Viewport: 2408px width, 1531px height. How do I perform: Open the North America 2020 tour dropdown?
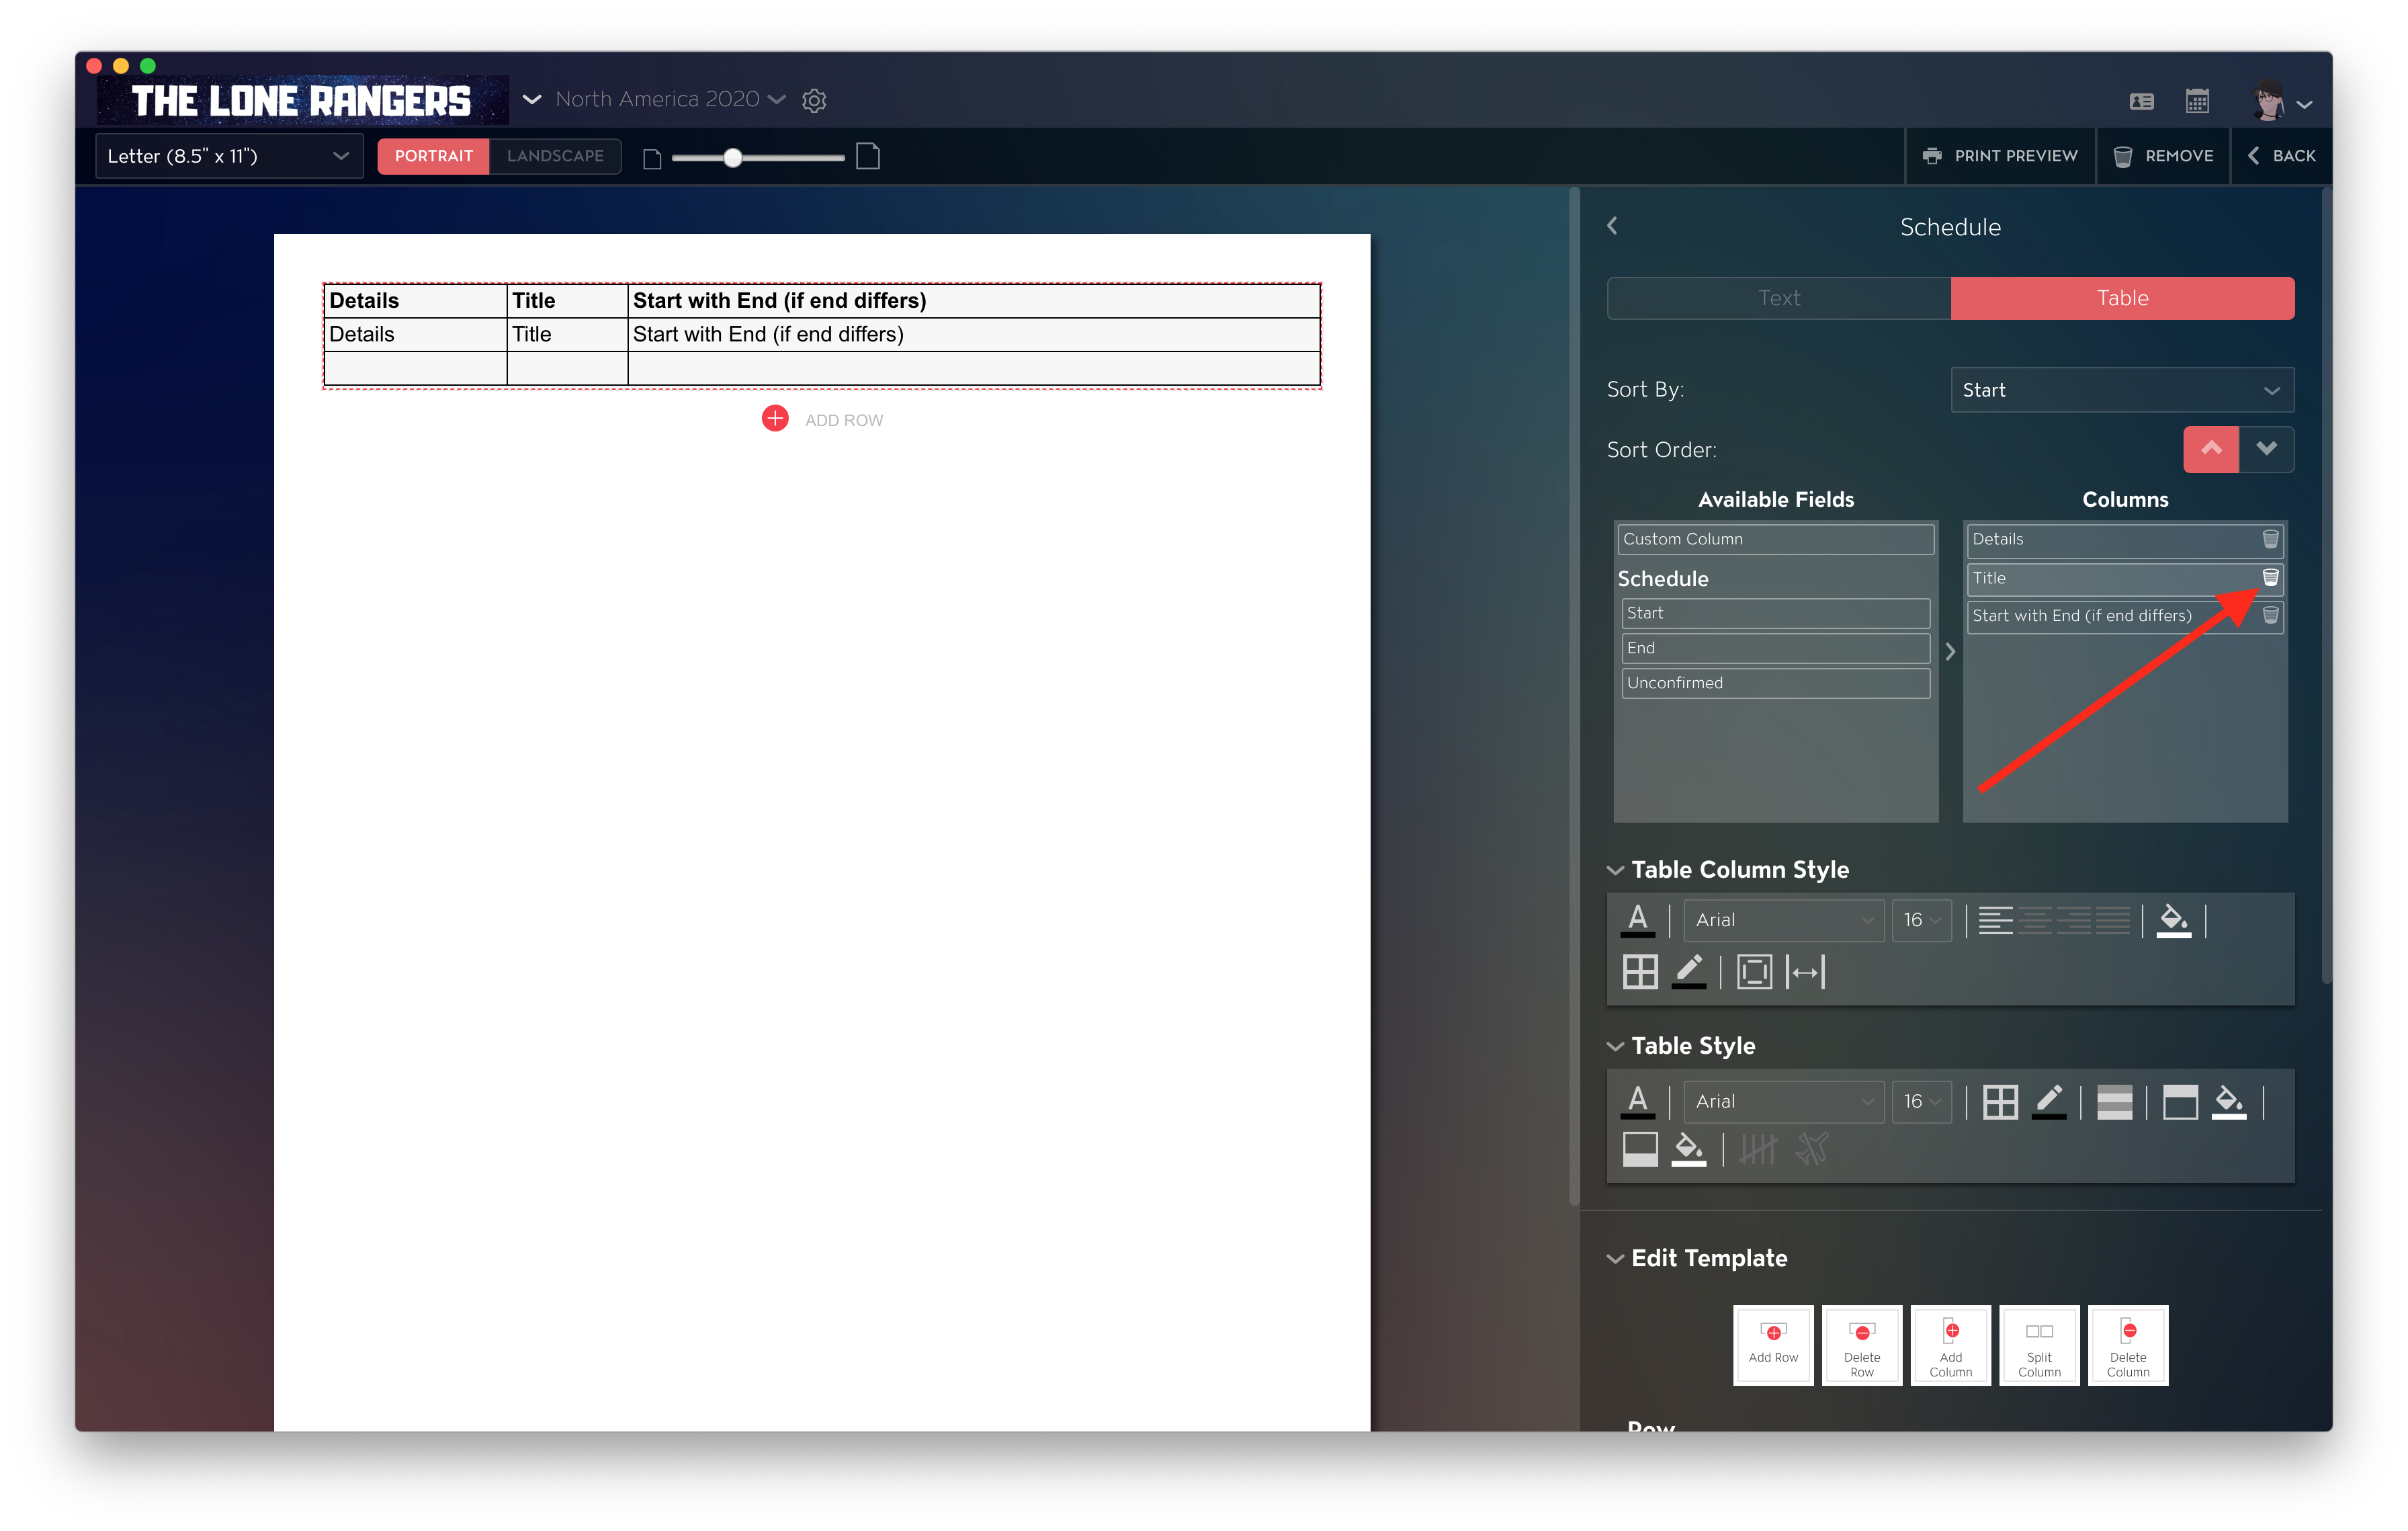click(x=670, y=99)
